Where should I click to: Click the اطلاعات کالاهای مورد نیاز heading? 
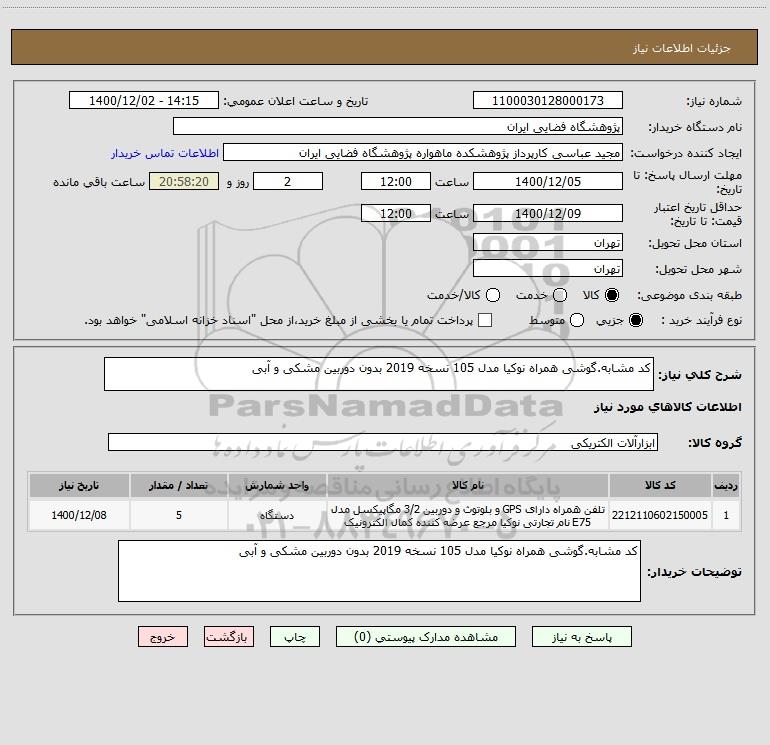[x=668, y=407]
